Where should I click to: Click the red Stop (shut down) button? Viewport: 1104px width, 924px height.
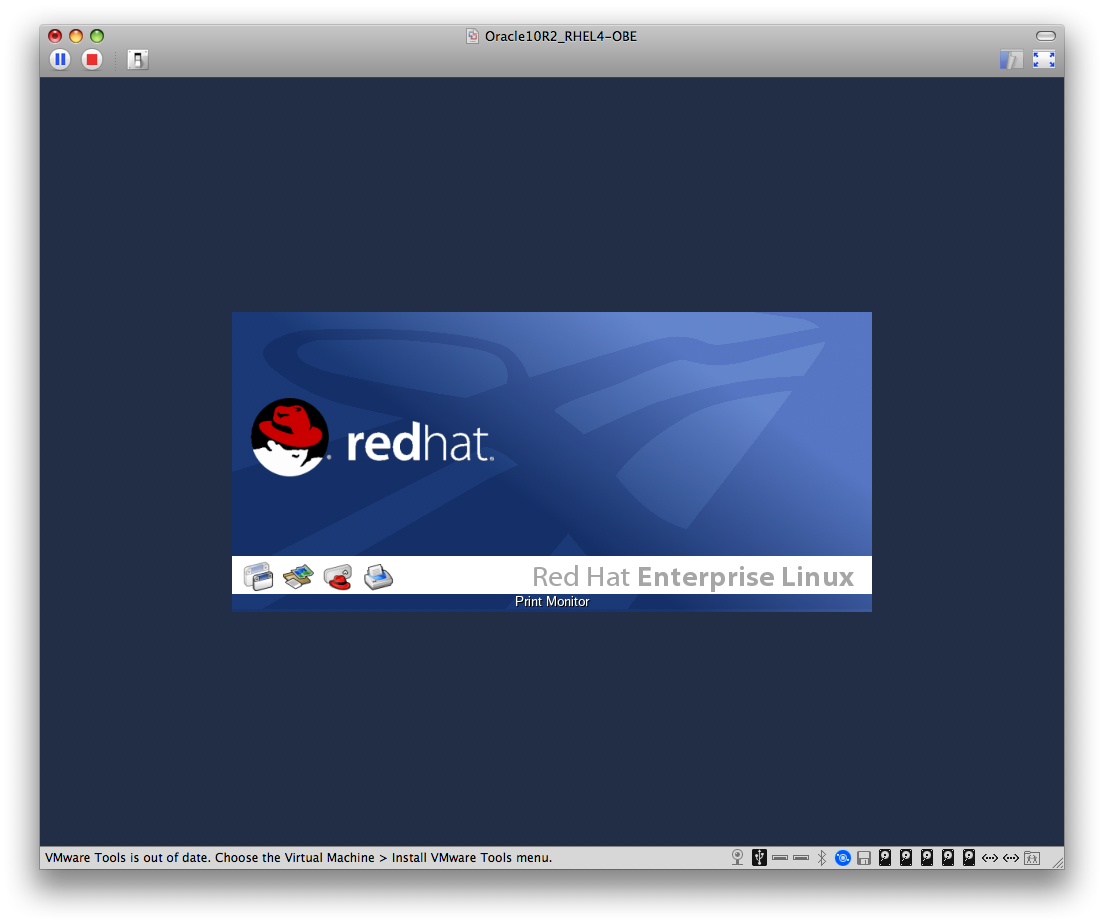tap(92, 60)
